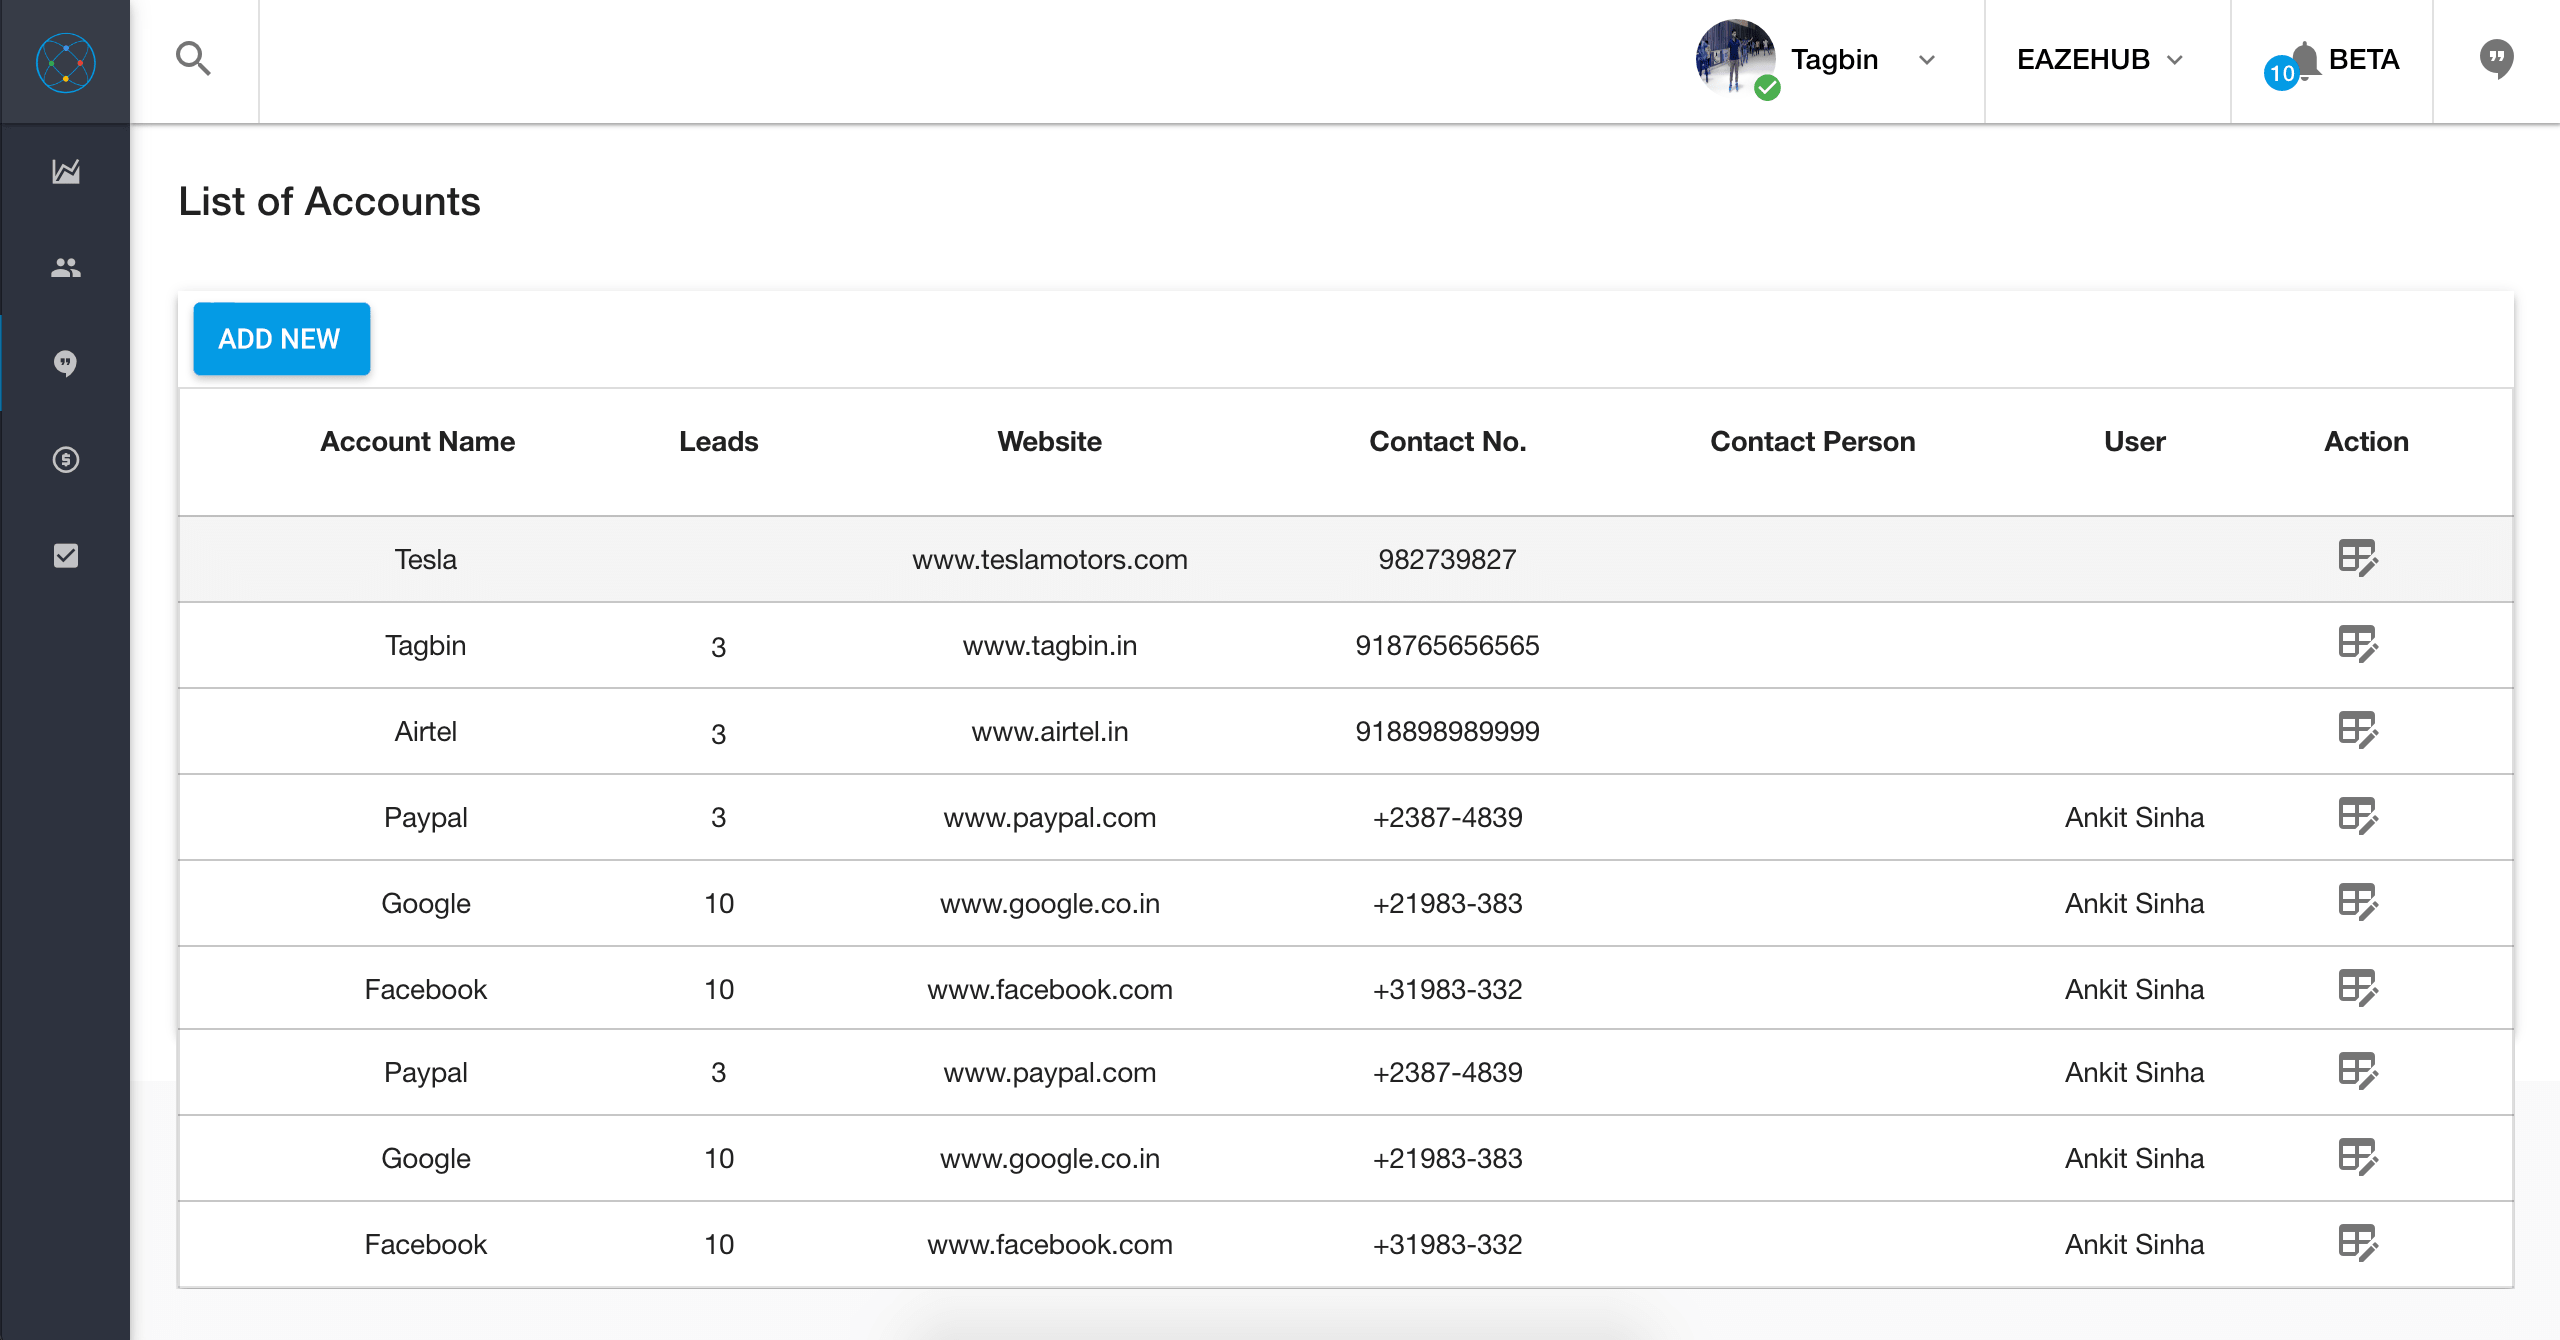Open www.teslamotors.com website cell

(x=1049, y=559)
